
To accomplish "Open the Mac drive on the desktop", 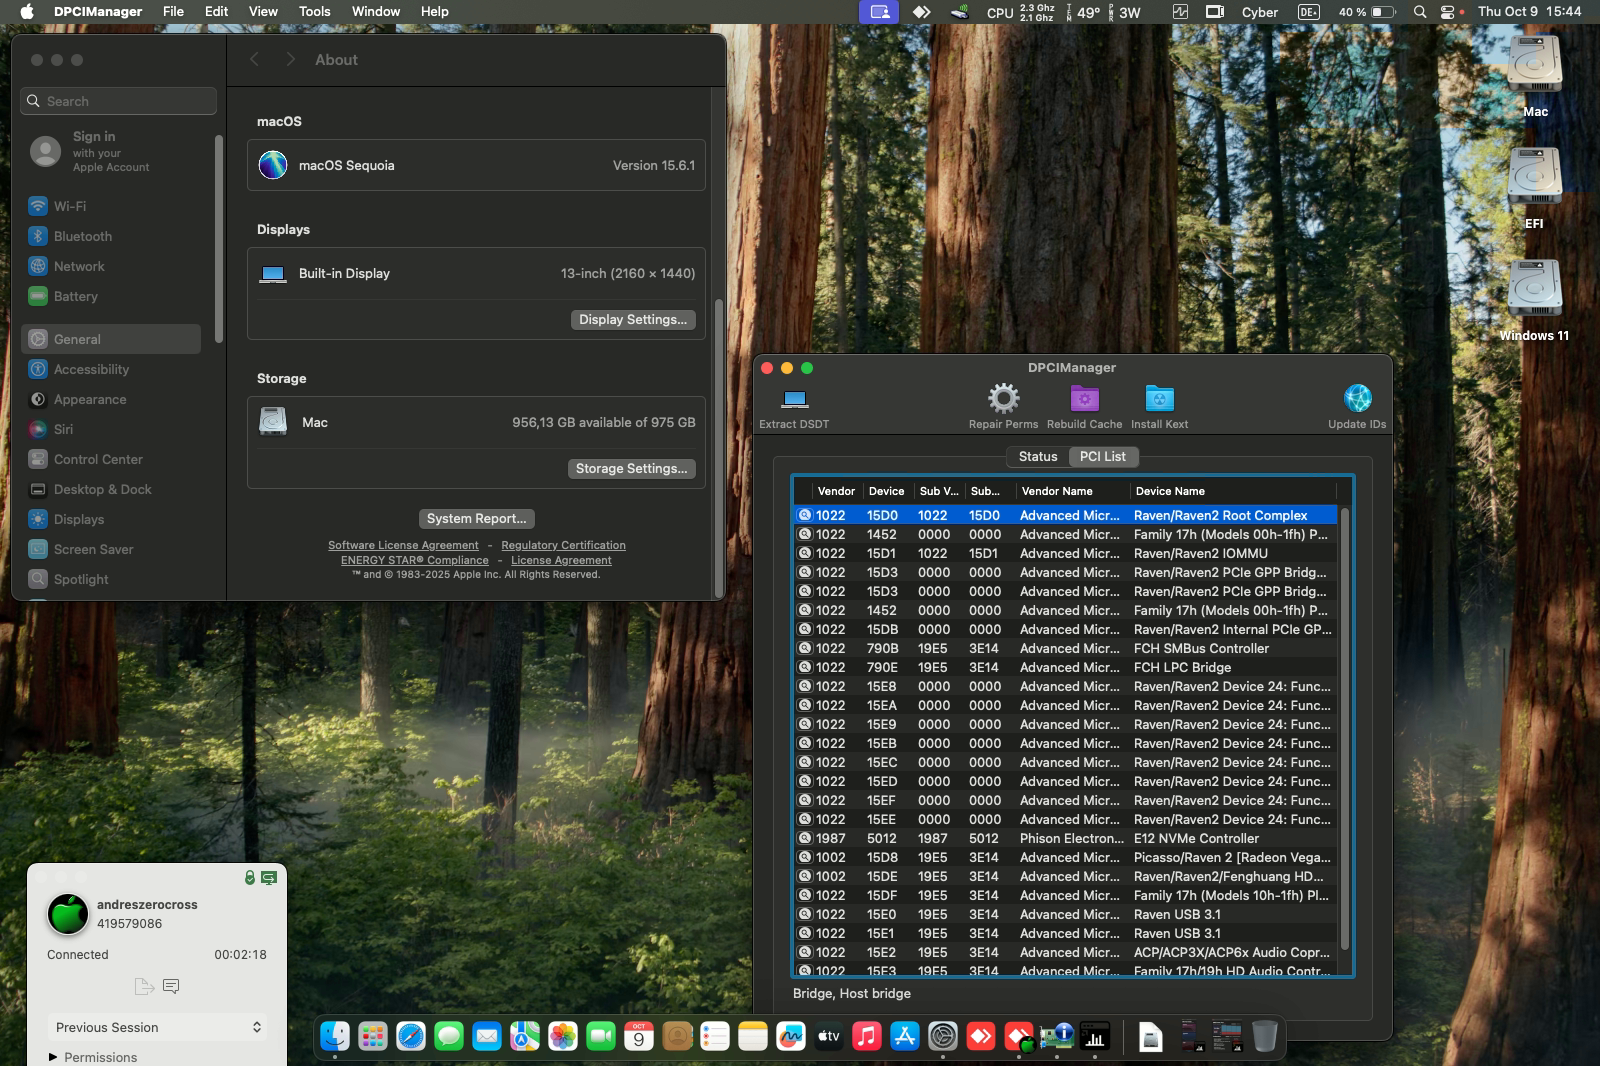I will point(1535,66).
